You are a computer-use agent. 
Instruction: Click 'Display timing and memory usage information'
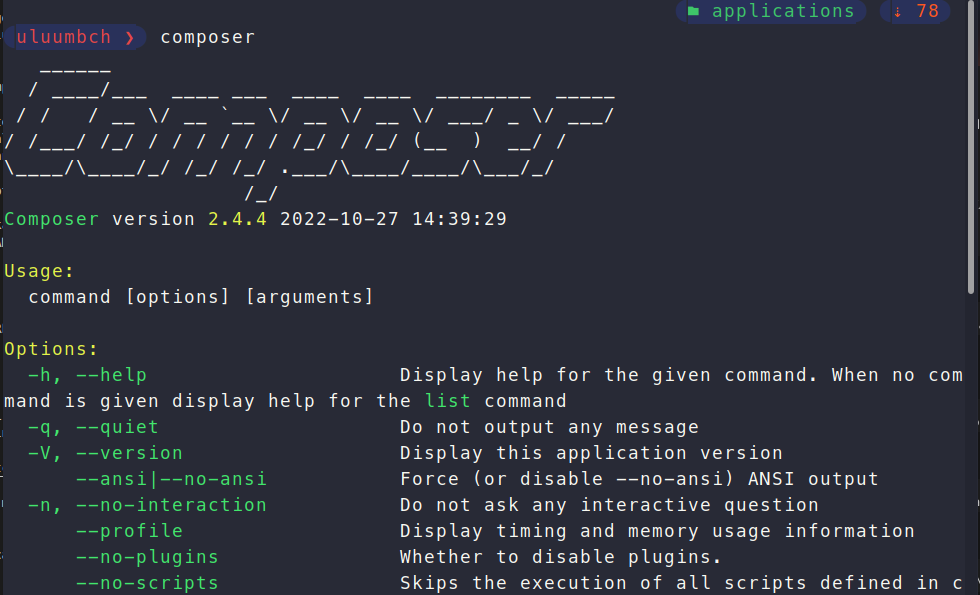(x=658, y=531)
